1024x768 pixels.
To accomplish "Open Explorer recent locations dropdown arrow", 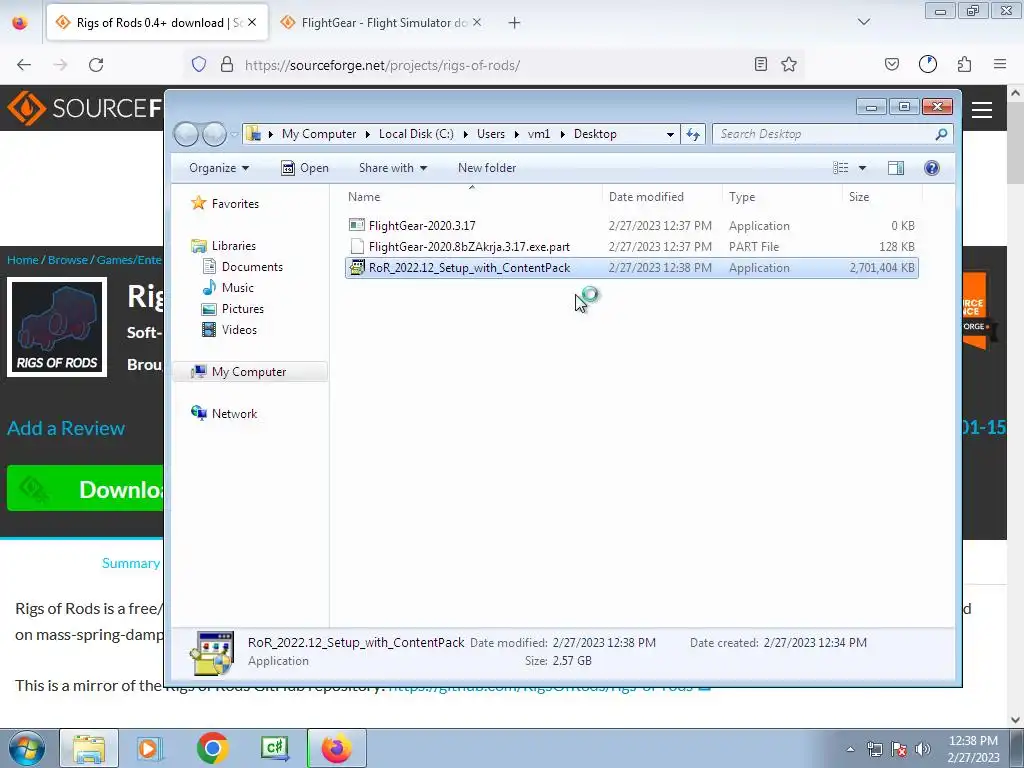I will tap(234, 135).
